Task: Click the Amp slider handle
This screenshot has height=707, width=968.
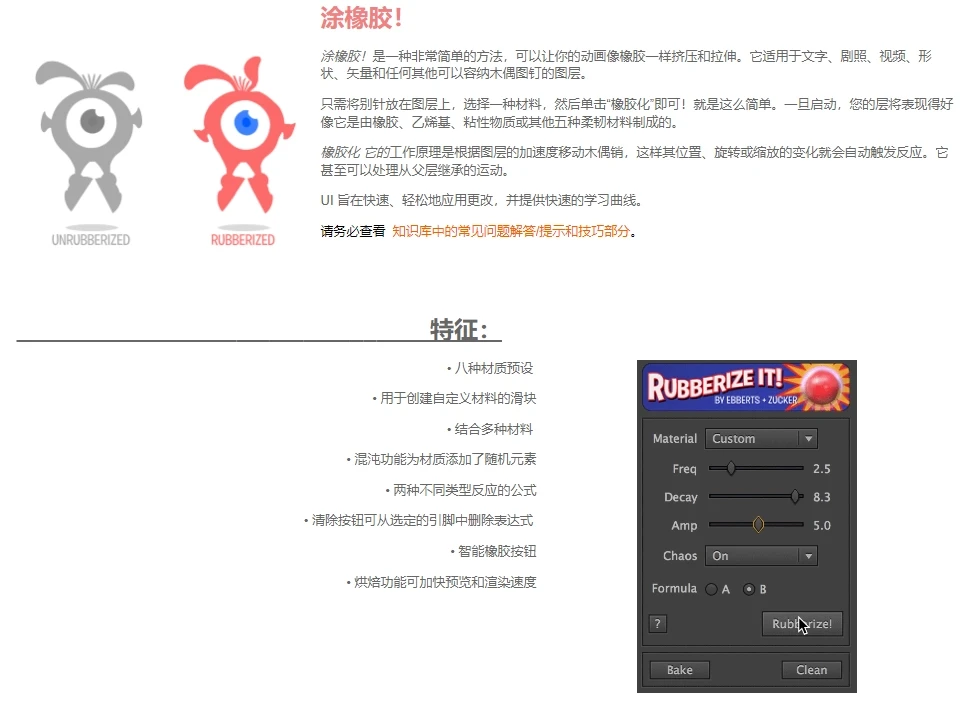Action: pyautogui.click(x=758, y=524)
